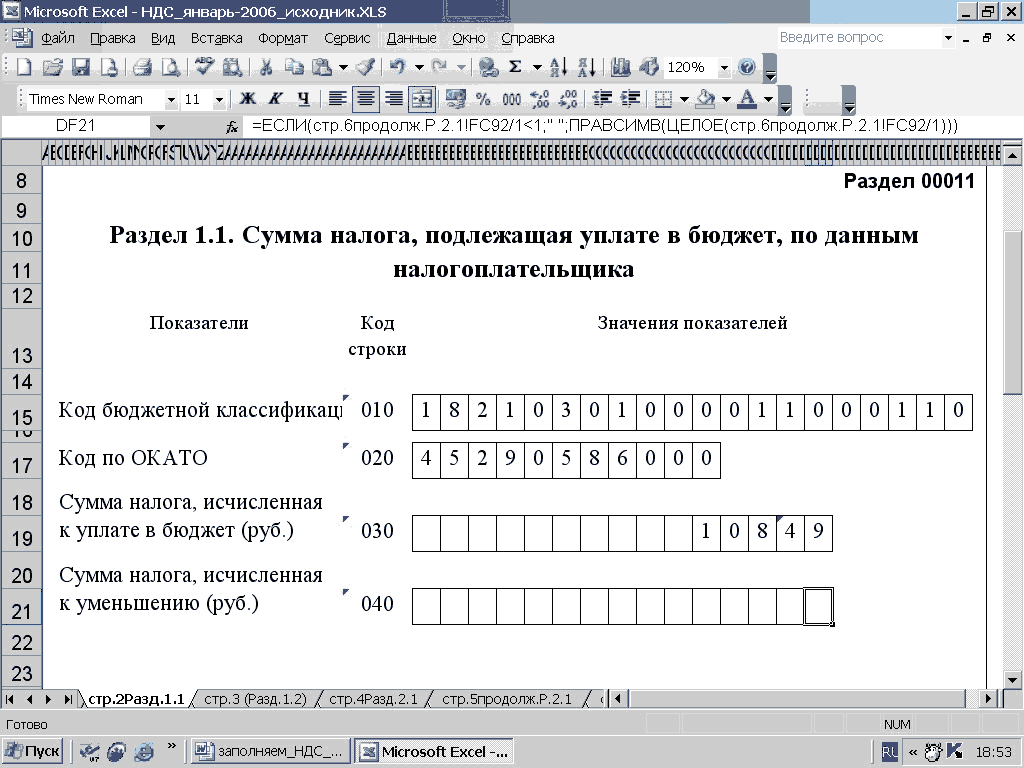Click the Format Painter brush icon

[364, 68]
